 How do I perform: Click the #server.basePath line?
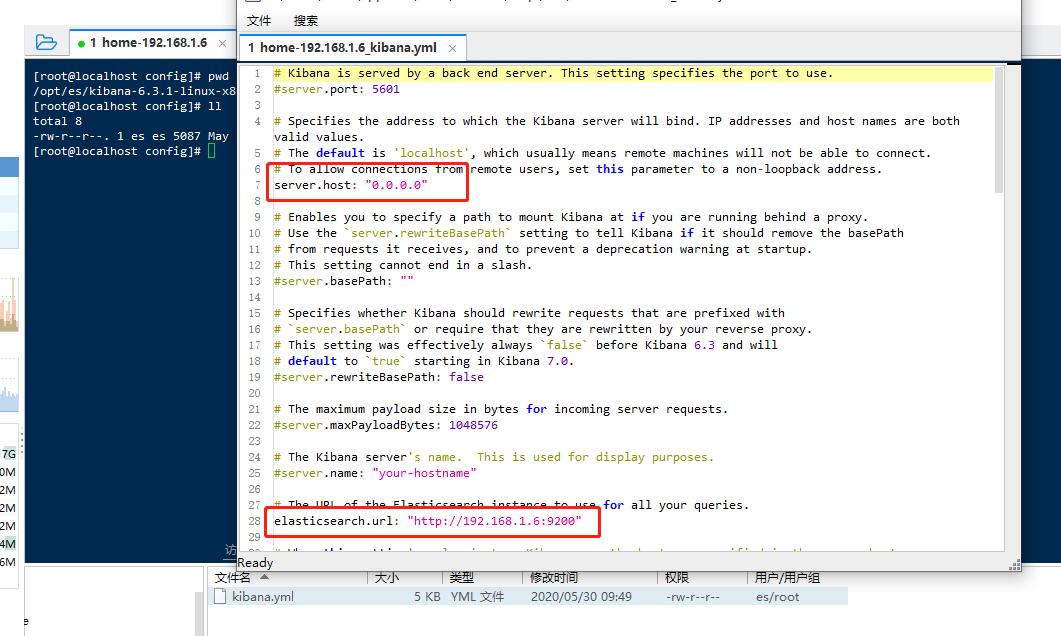point(344,281)
